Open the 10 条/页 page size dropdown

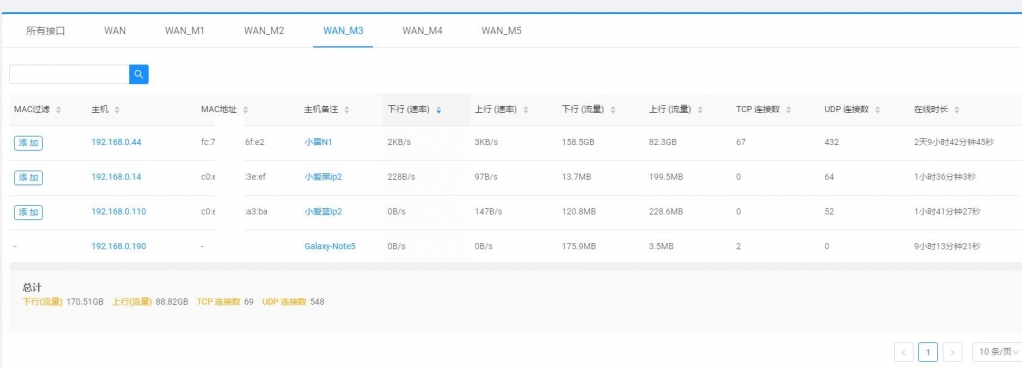click(997, 352)
